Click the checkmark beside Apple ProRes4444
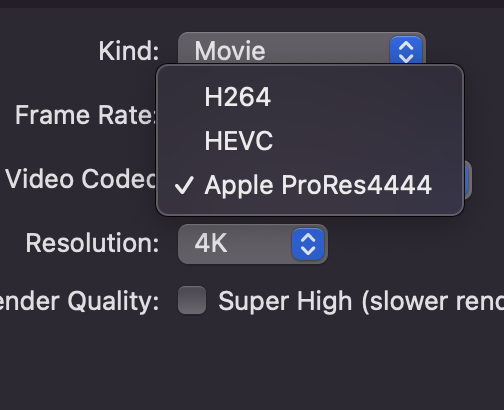Screen dimensions: 504x410 click(184, 185)
